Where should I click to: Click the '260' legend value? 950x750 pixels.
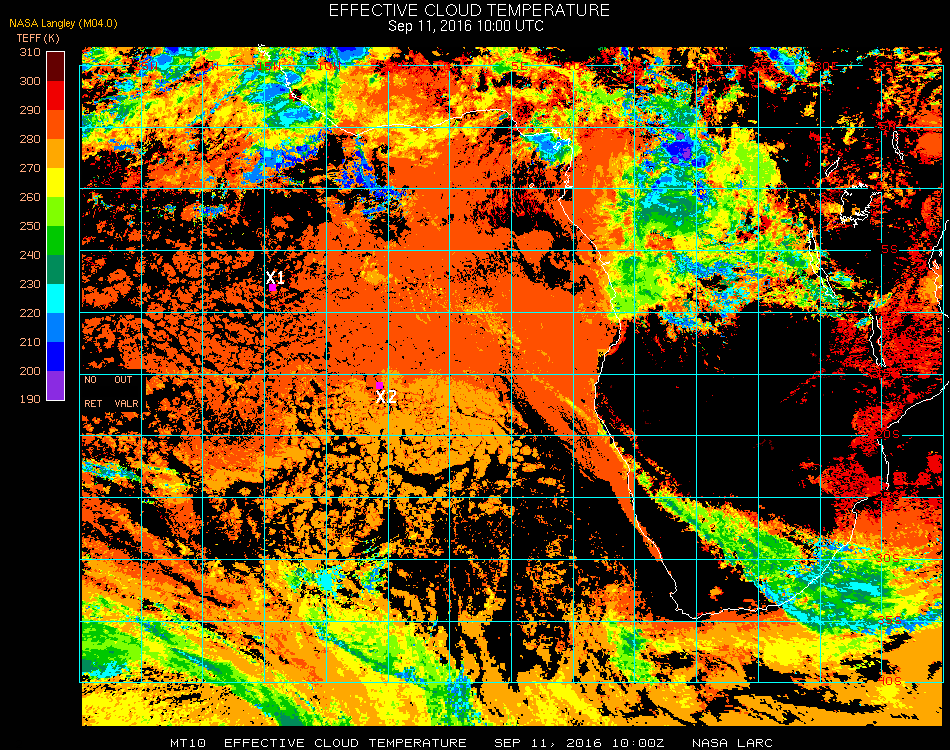click(30, 197)
